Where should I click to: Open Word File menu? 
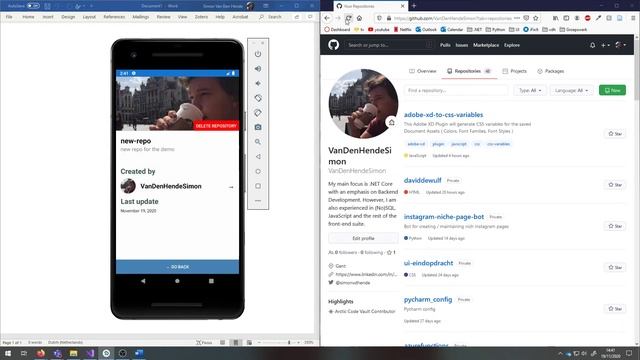coord(9,17)
